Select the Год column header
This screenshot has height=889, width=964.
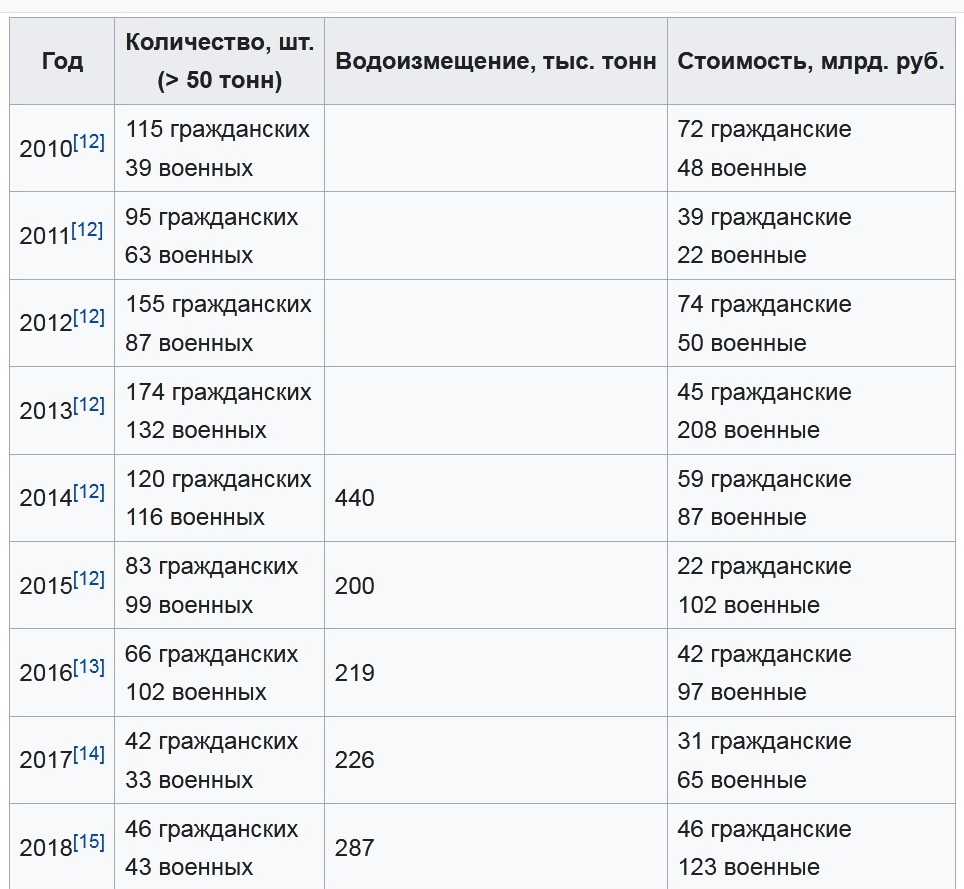[x=62, y=61]
